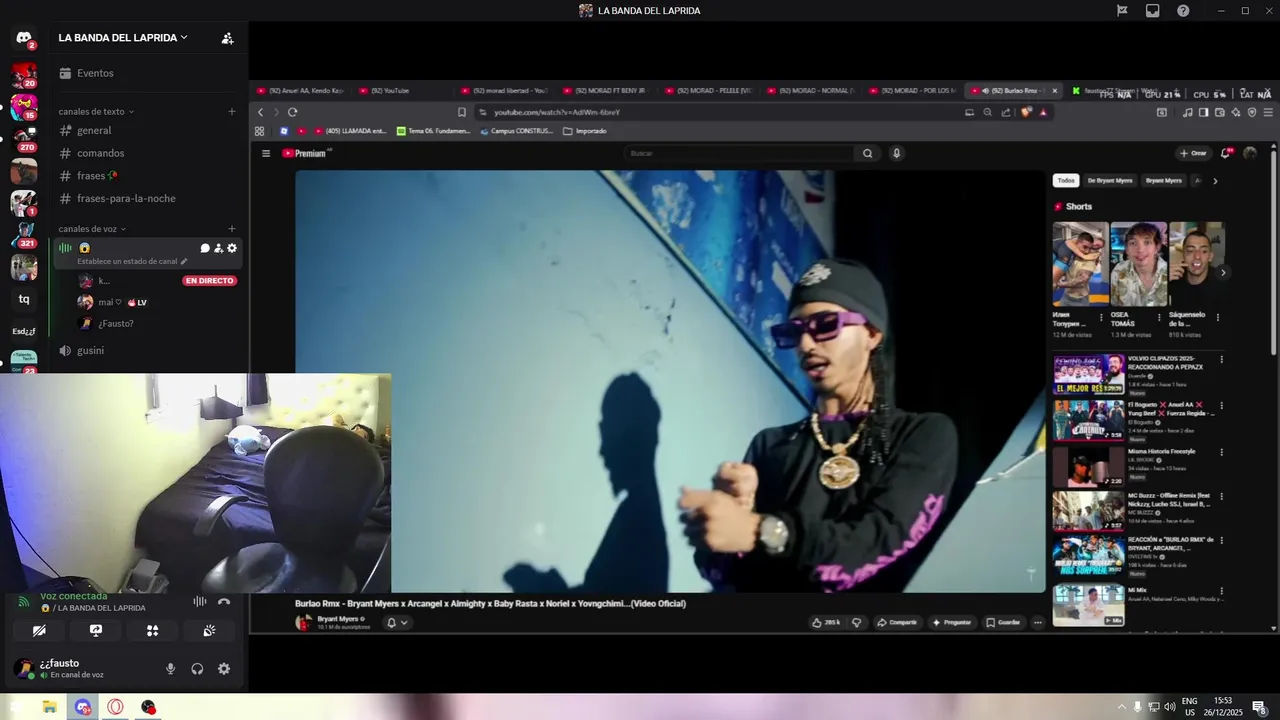Start an activity in Discord voice panel

point(152,631)
